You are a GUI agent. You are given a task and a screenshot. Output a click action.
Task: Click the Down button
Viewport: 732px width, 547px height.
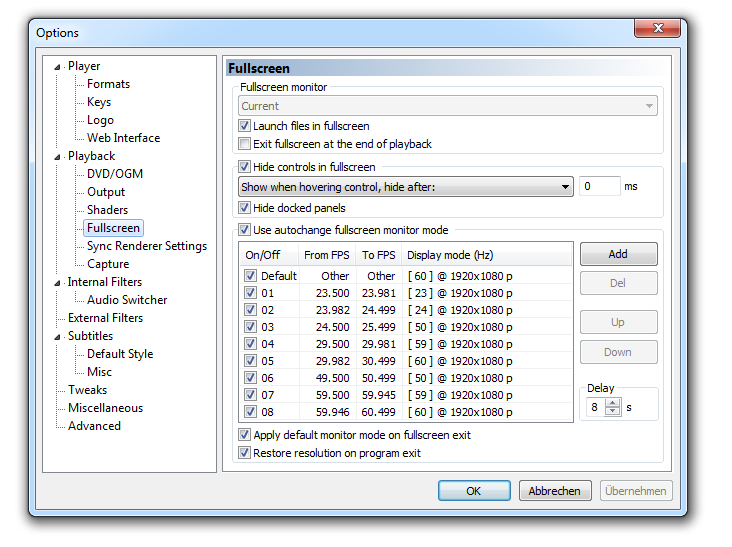(x=619, y=352)
